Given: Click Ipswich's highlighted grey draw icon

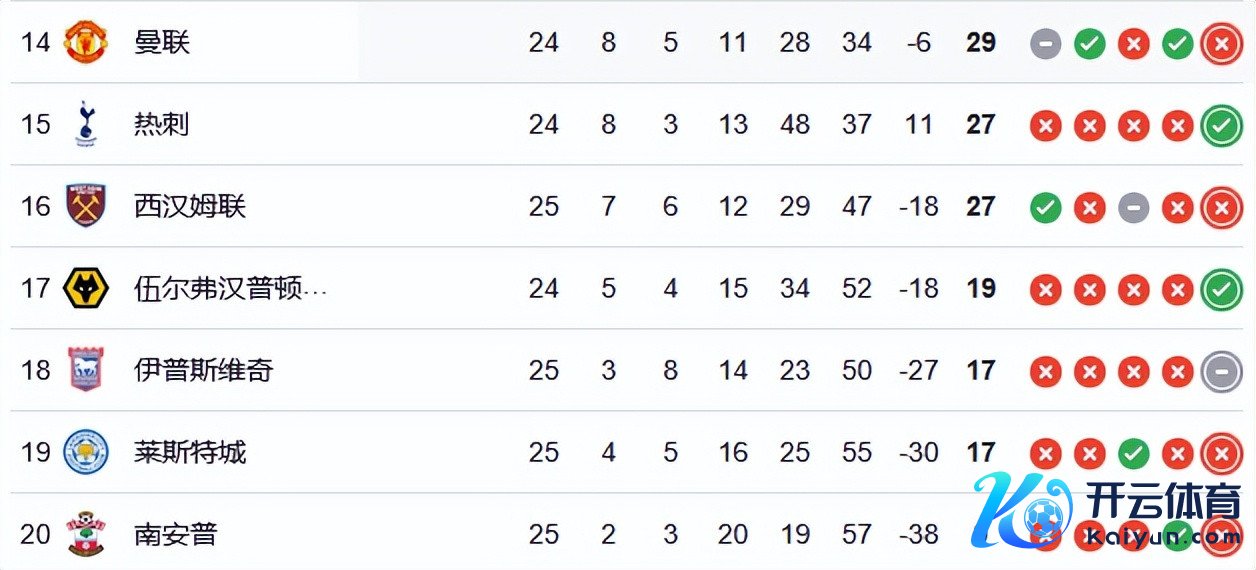Looking at the screenshot, I should (1221, 371).
